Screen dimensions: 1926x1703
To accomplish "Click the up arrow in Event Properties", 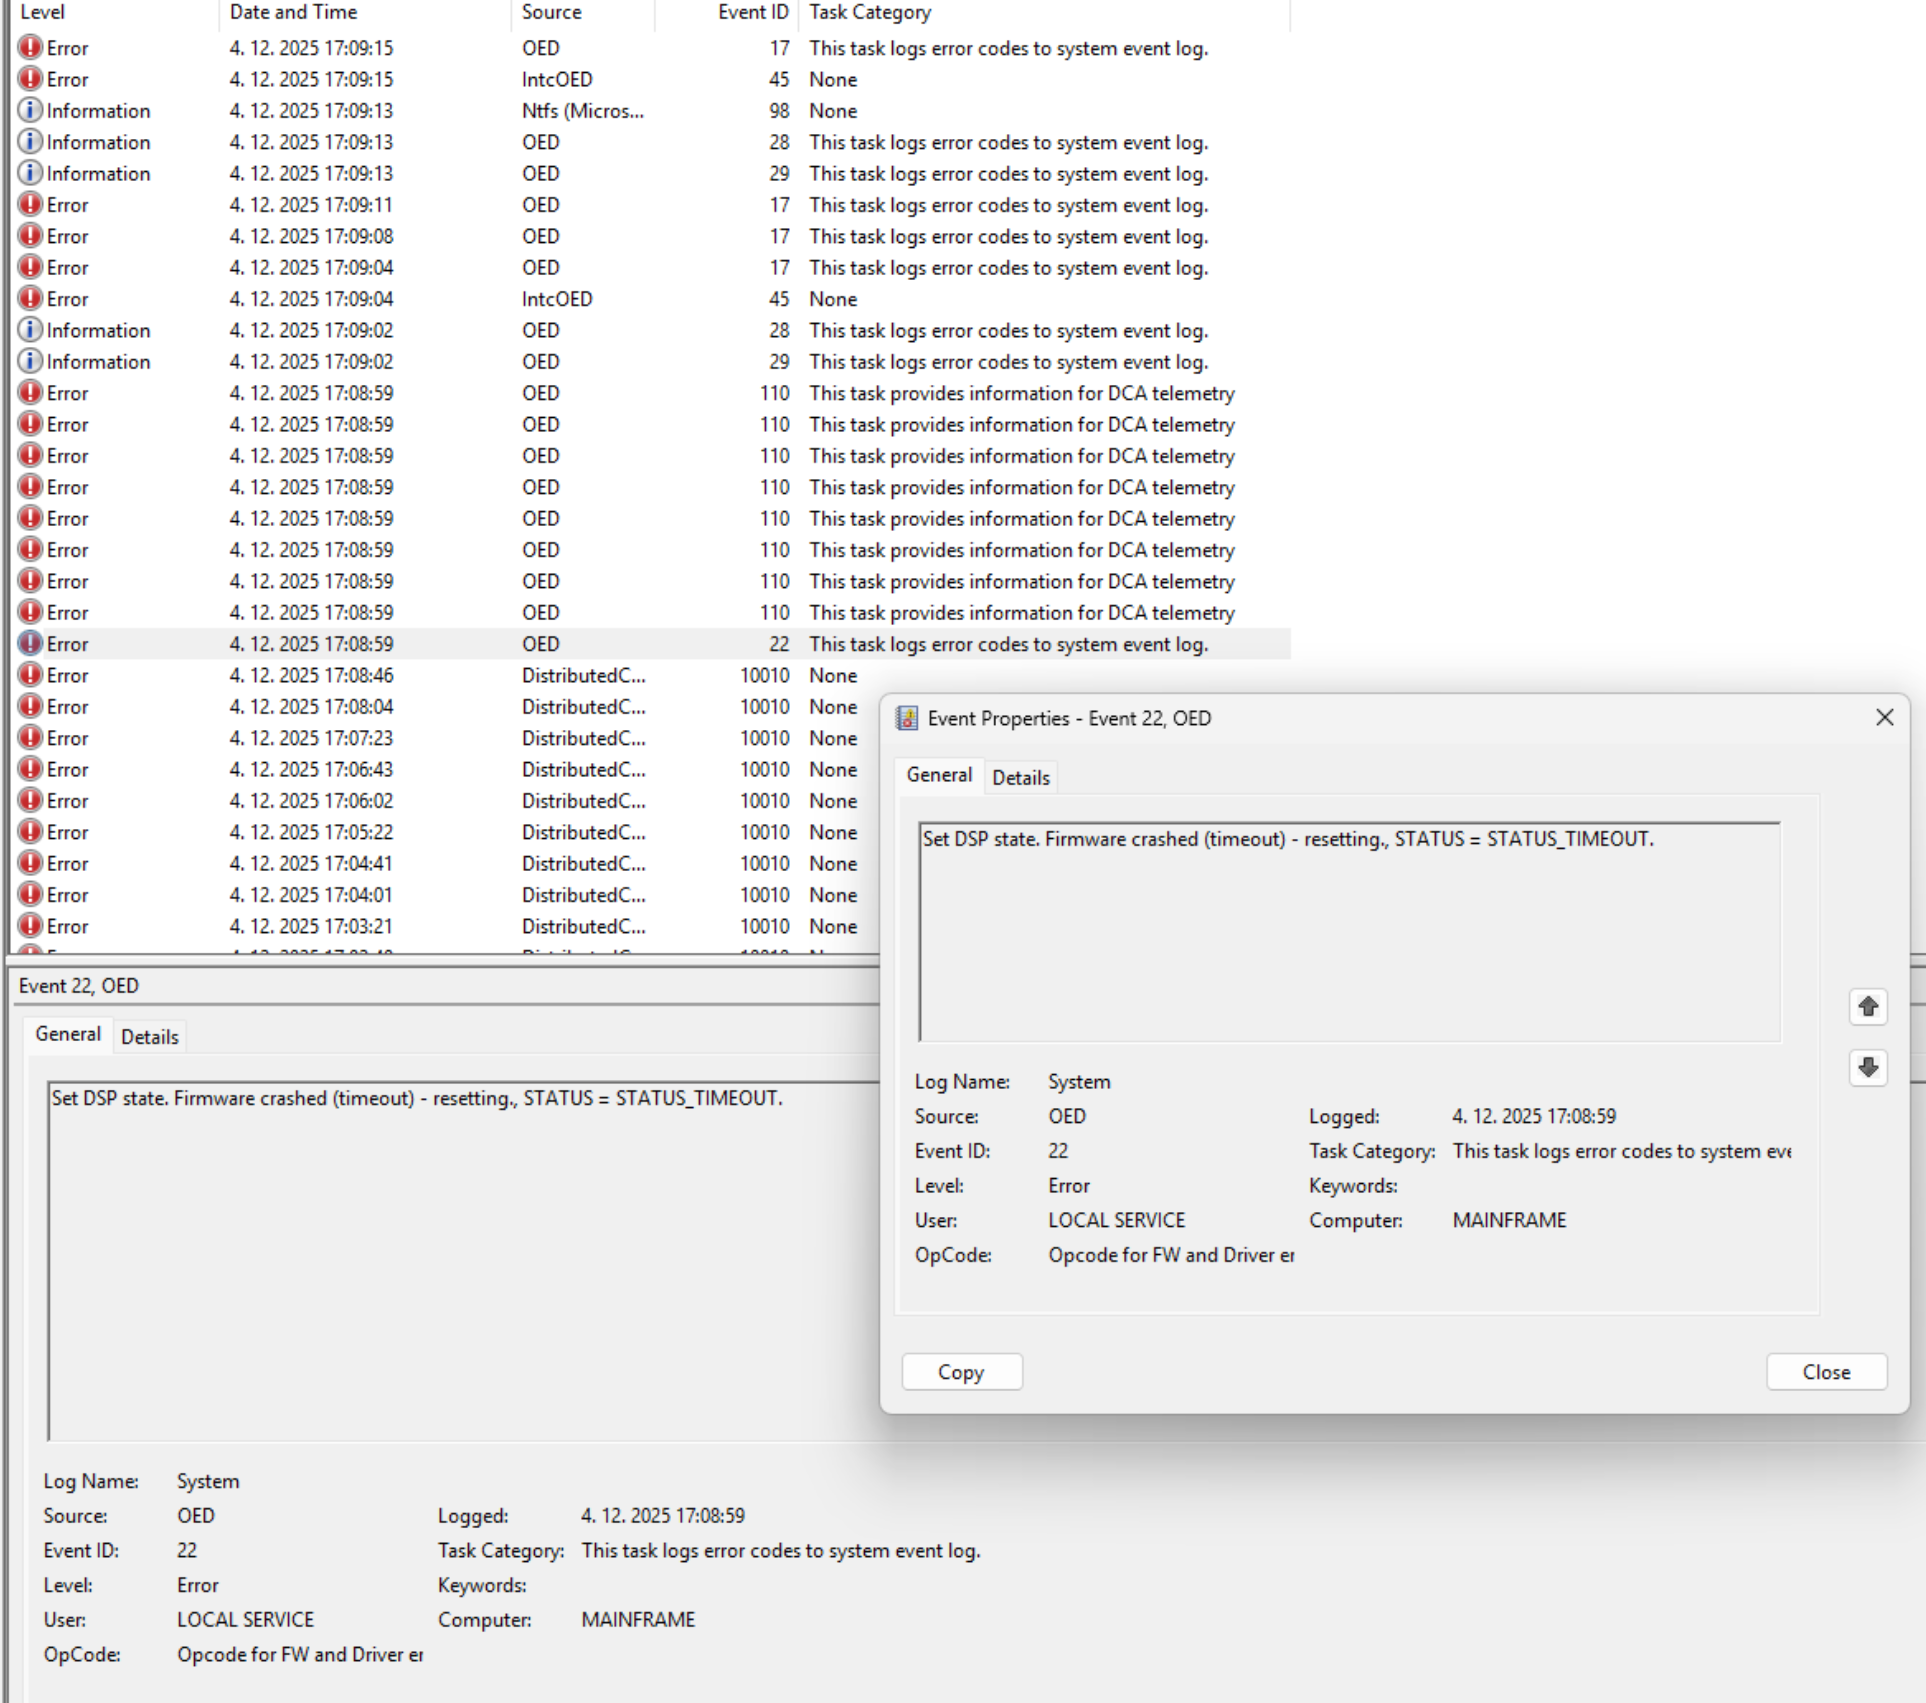I will coord(1867,1006).
